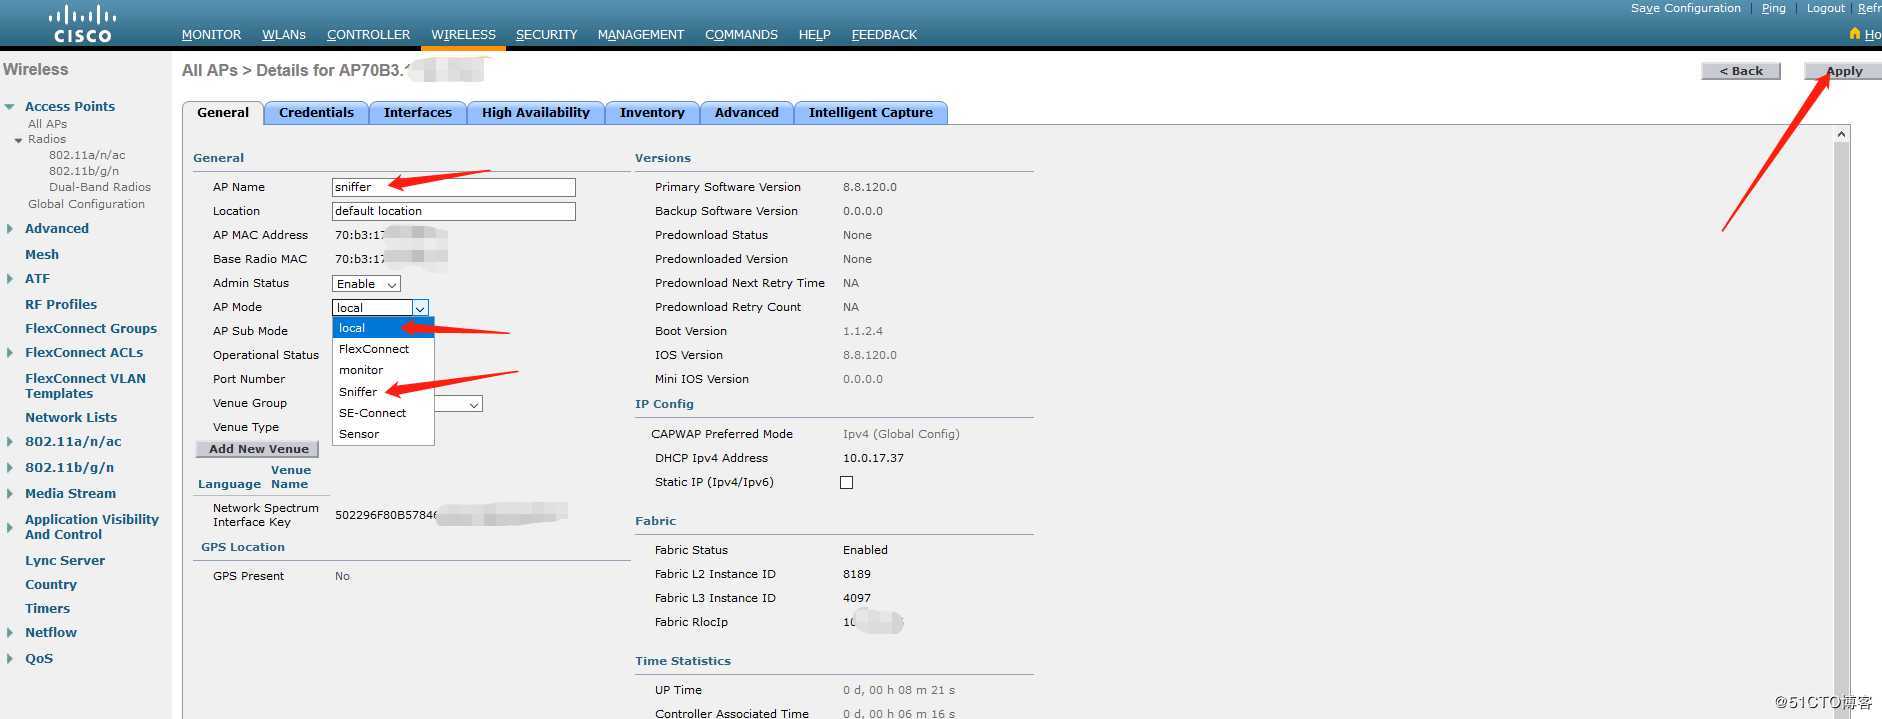The image size is (1882, 719).
Task: Select the General tab
Action: pyautogui.click(x=223, y=113)
